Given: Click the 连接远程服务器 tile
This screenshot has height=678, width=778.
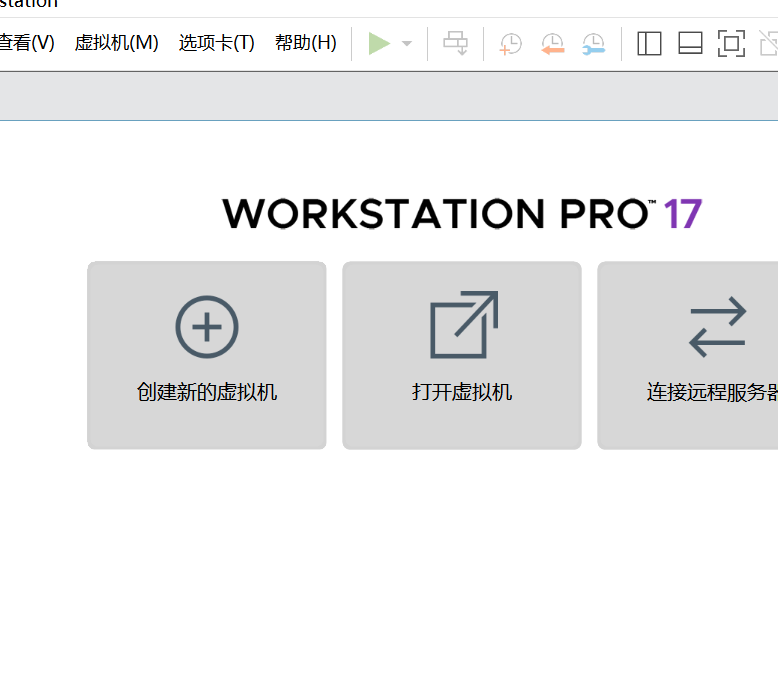Looking at the screenshot, I should (688, 355).
